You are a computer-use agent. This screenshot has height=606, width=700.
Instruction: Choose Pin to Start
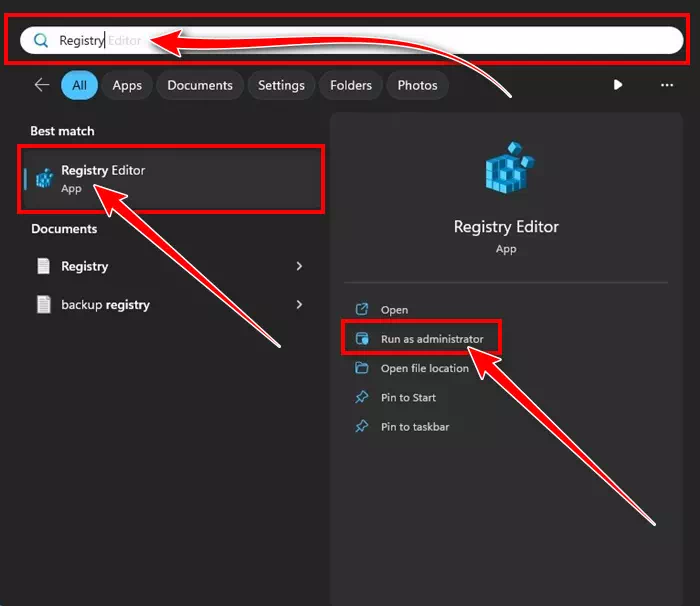(x=408, y=397)
